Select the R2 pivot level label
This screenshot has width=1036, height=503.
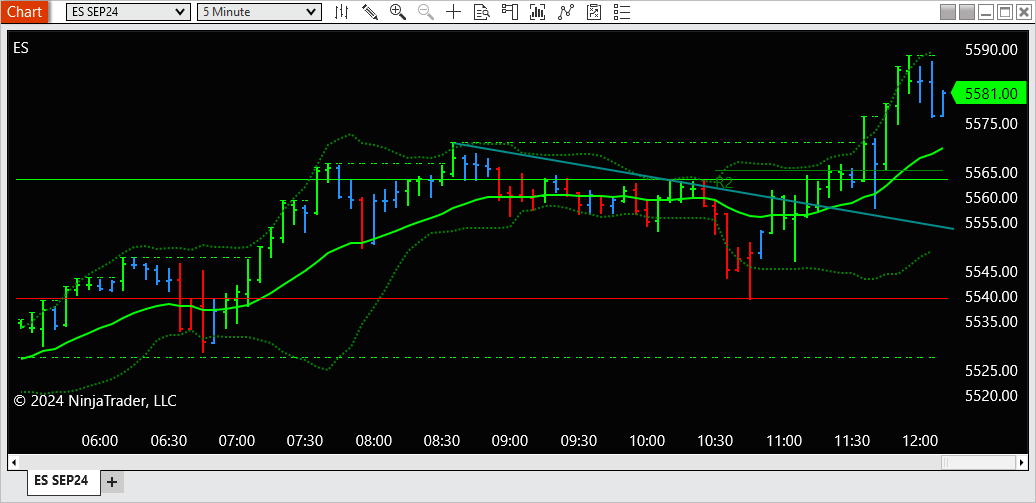tap(725, 182)
